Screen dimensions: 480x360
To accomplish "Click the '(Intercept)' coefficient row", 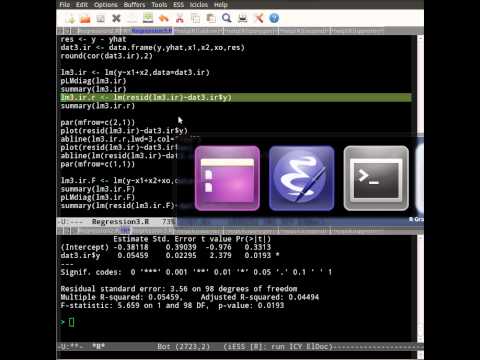I will click(166, 247).
